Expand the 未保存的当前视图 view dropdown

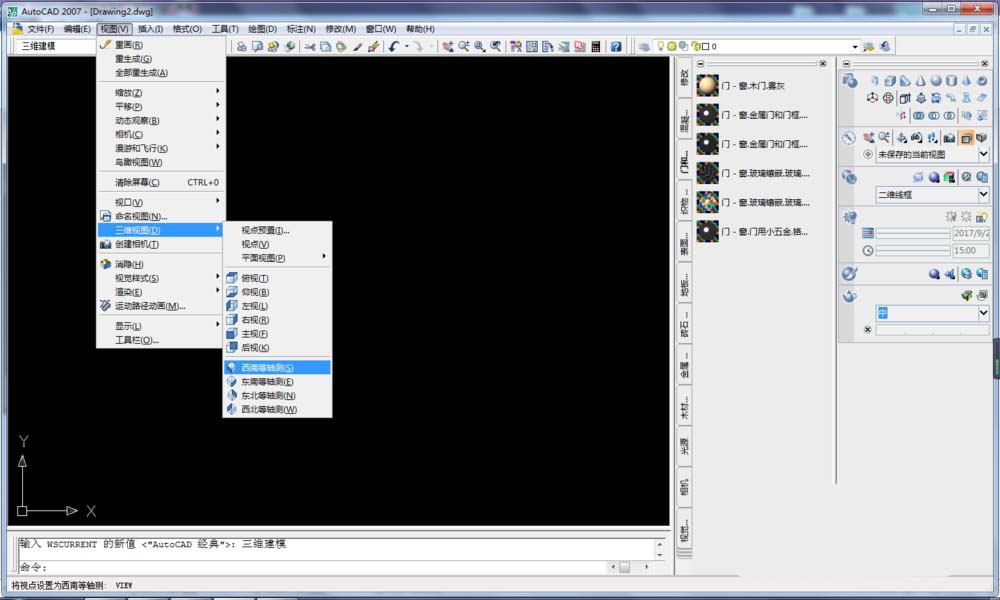click(x=984, y=155)
